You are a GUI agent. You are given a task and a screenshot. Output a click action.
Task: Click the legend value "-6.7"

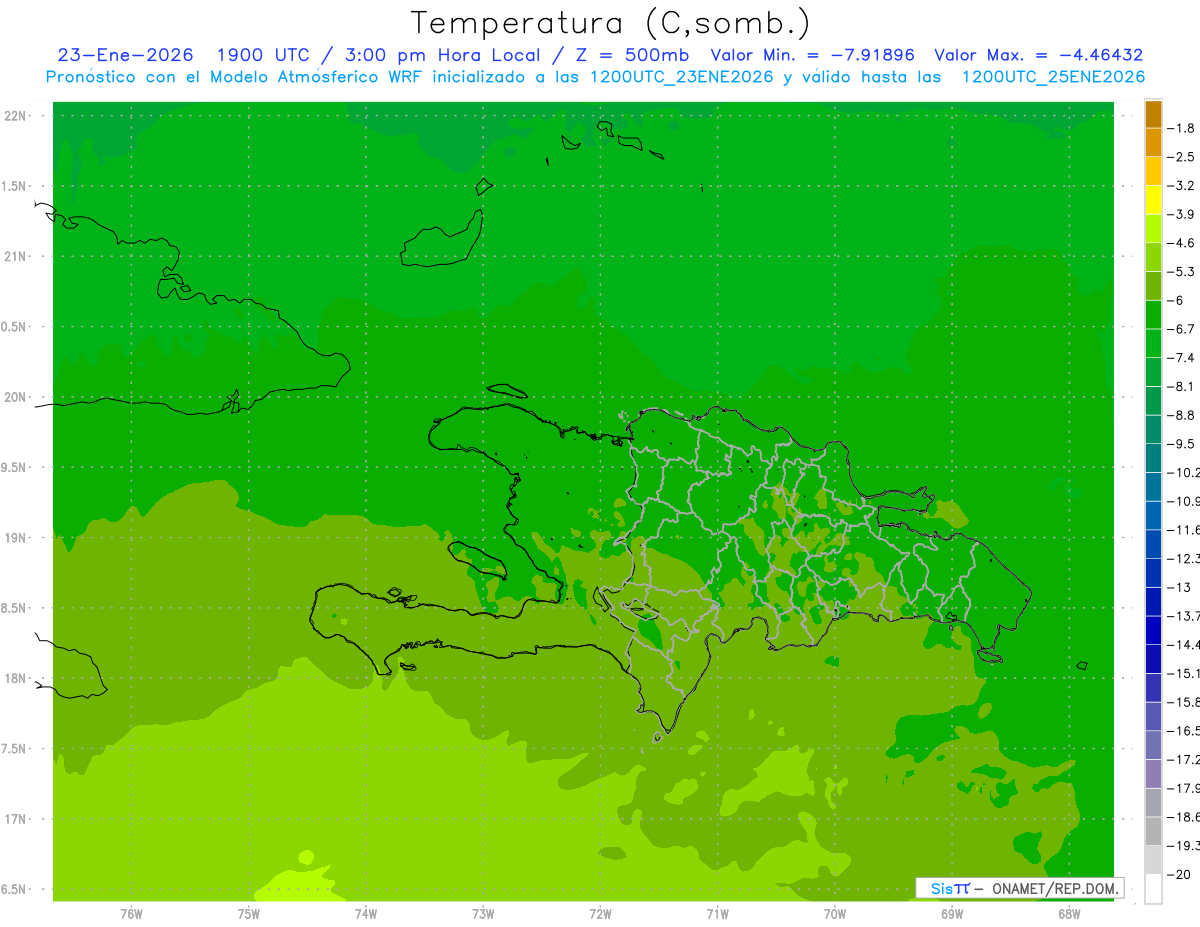1182,329
